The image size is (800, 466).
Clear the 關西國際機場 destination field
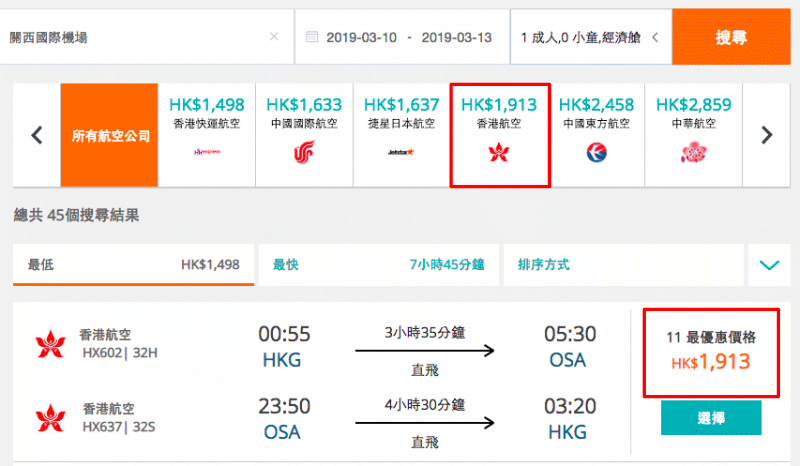click(x=274, y=37)
